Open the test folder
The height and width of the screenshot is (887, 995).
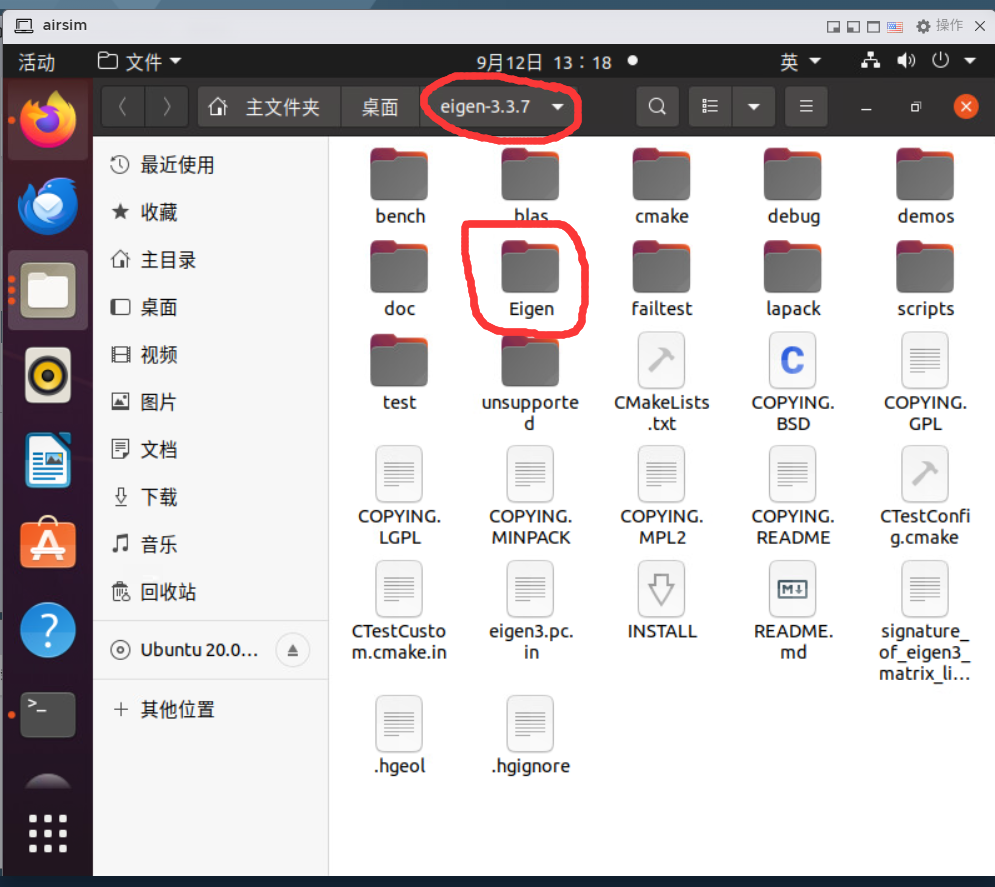399,373
